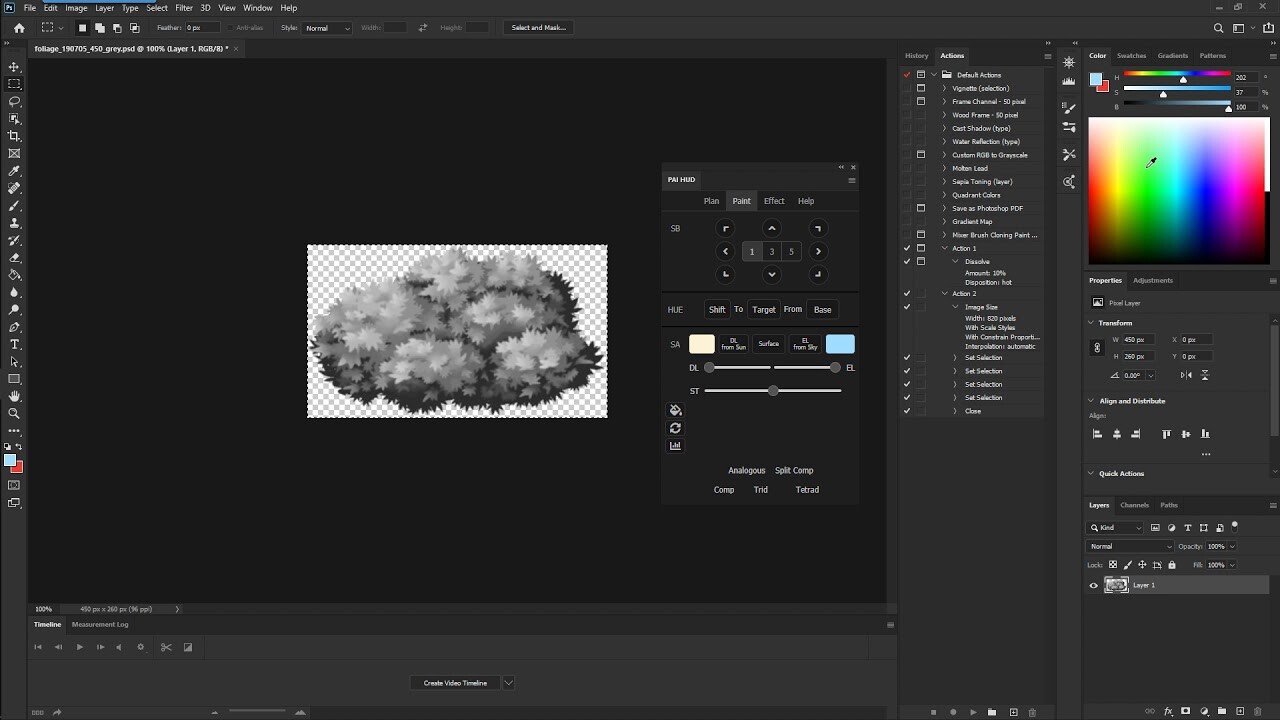Collapse the Action 1 group
Screen dimensions: 1280x720
click(946, 248)
